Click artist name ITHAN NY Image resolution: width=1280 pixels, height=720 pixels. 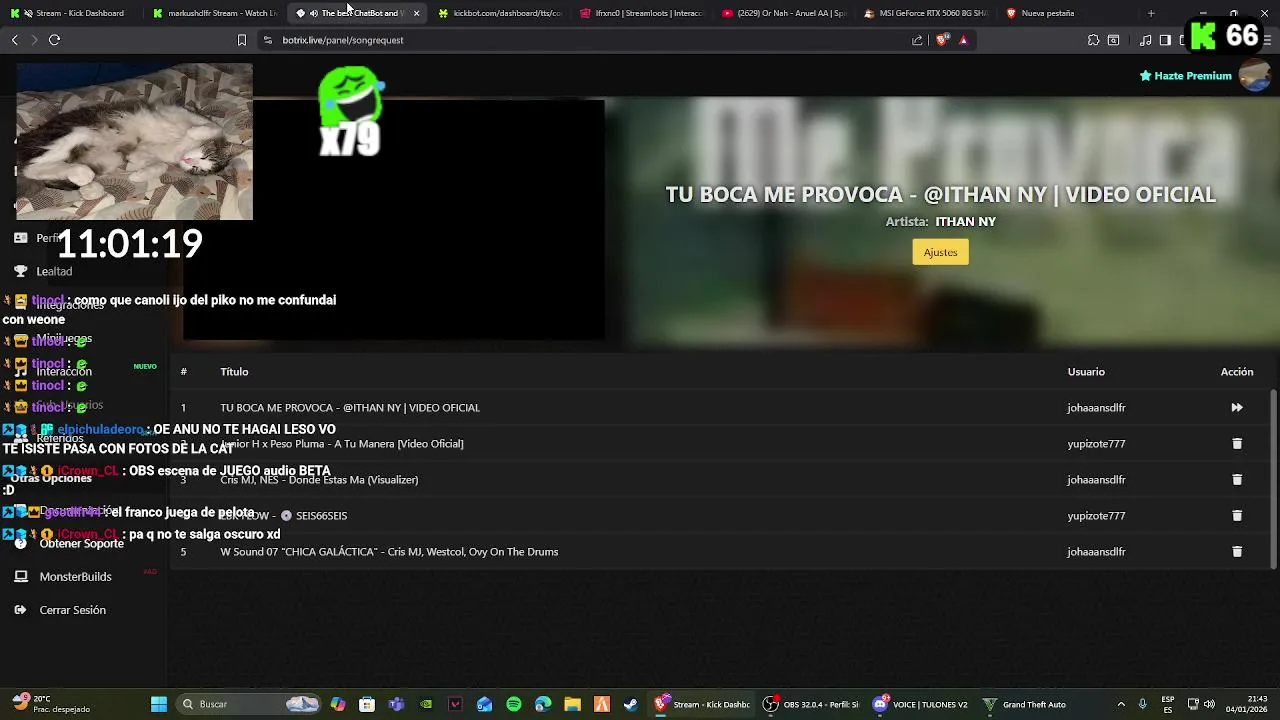(x=965, y=221)
